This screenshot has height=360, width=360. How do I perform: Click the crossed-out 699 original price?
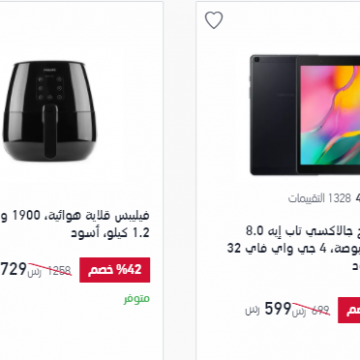(320, 310)
